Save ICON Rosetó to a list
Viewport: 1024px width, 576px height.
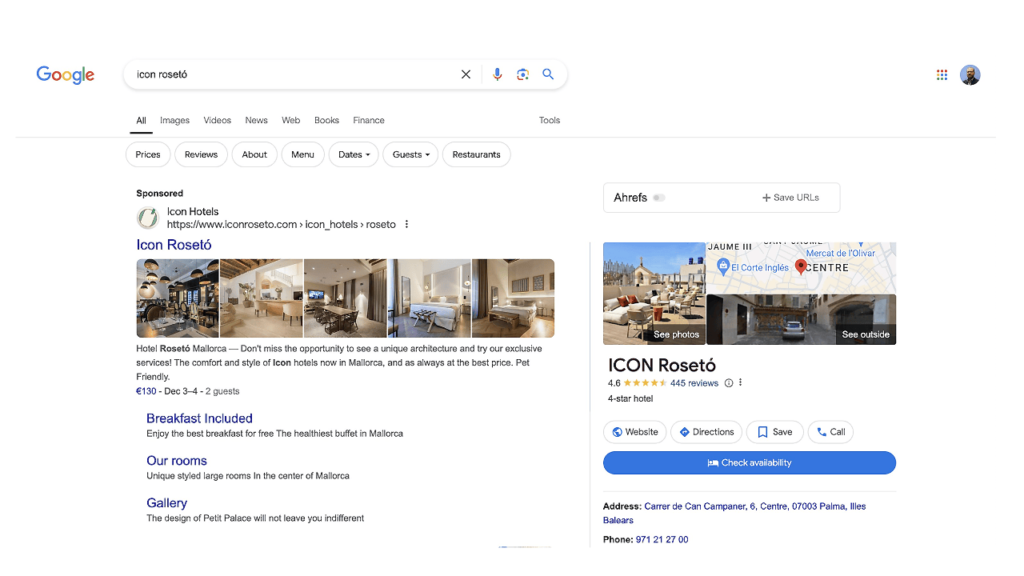[x=775, y=432]
